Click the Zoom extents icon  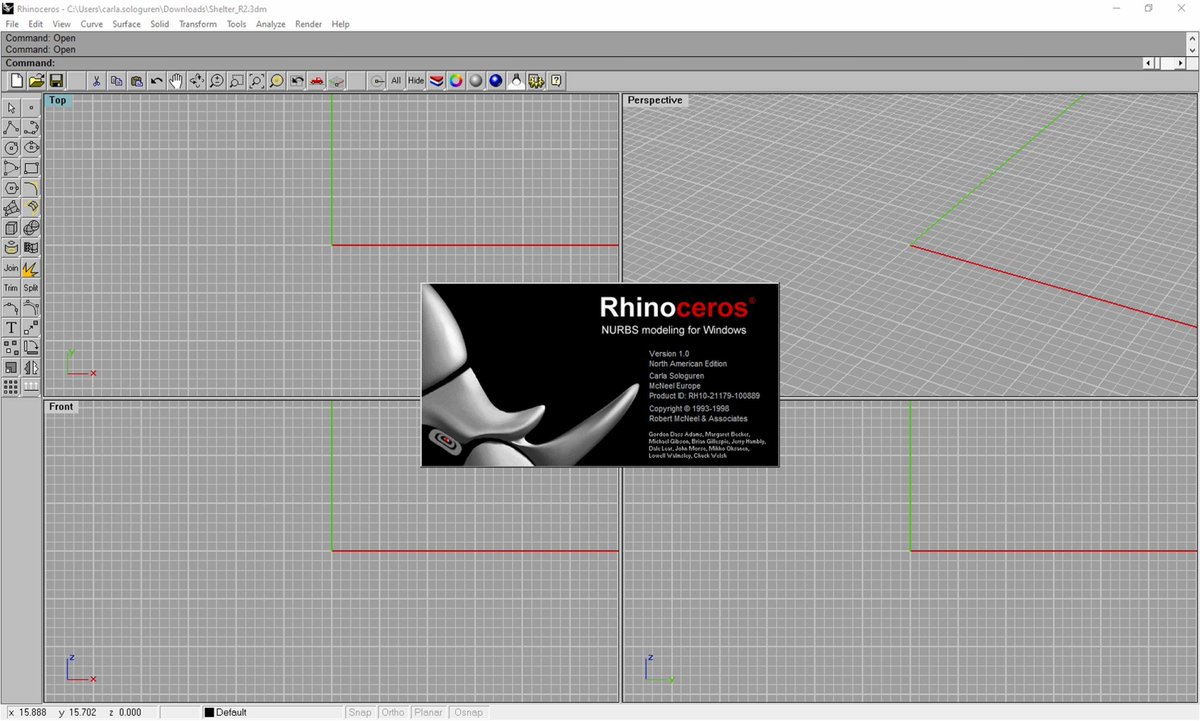[257, 81]
